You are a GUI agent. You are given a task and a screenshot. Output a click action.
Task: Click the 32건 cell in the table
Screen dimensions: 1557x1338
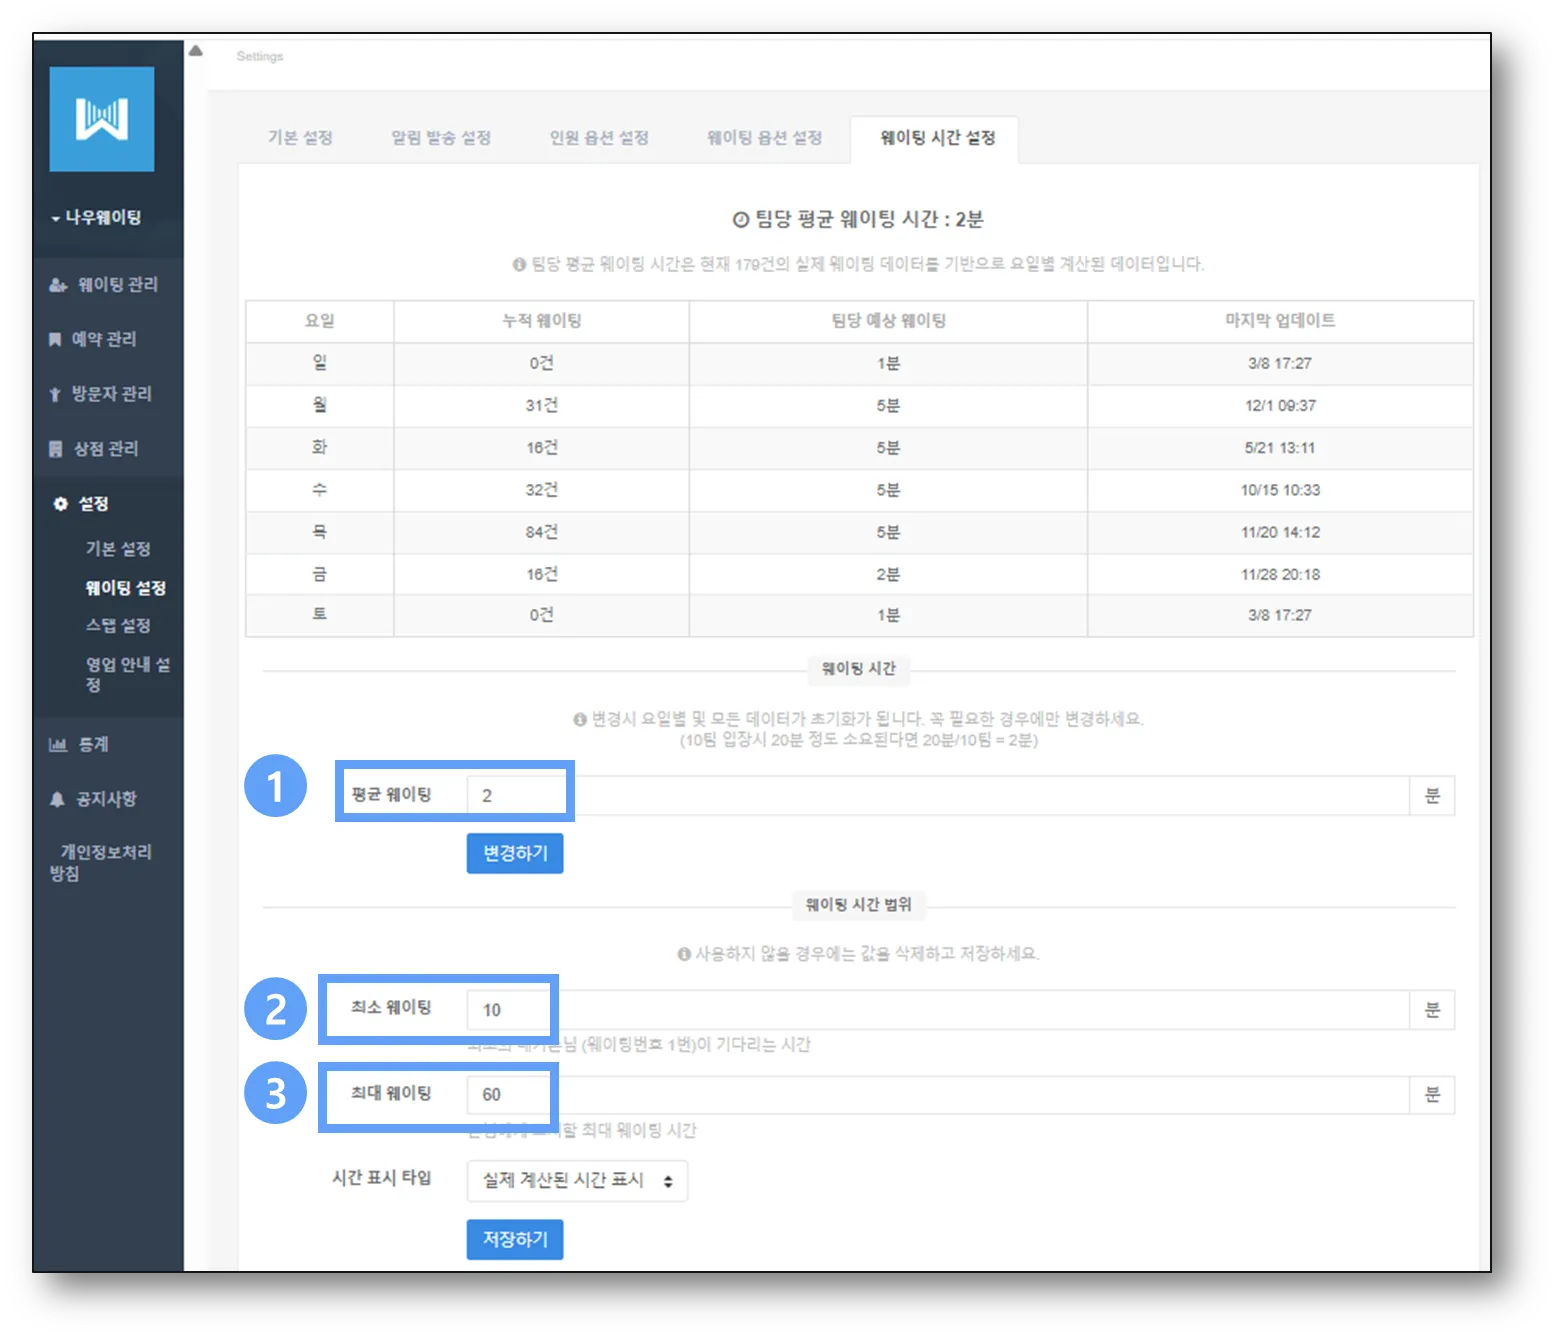coord(541,490)
